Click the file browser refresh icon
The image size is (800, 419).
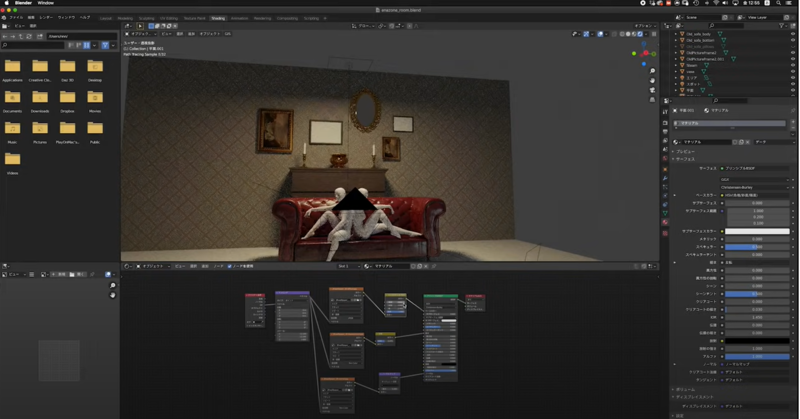29,36
